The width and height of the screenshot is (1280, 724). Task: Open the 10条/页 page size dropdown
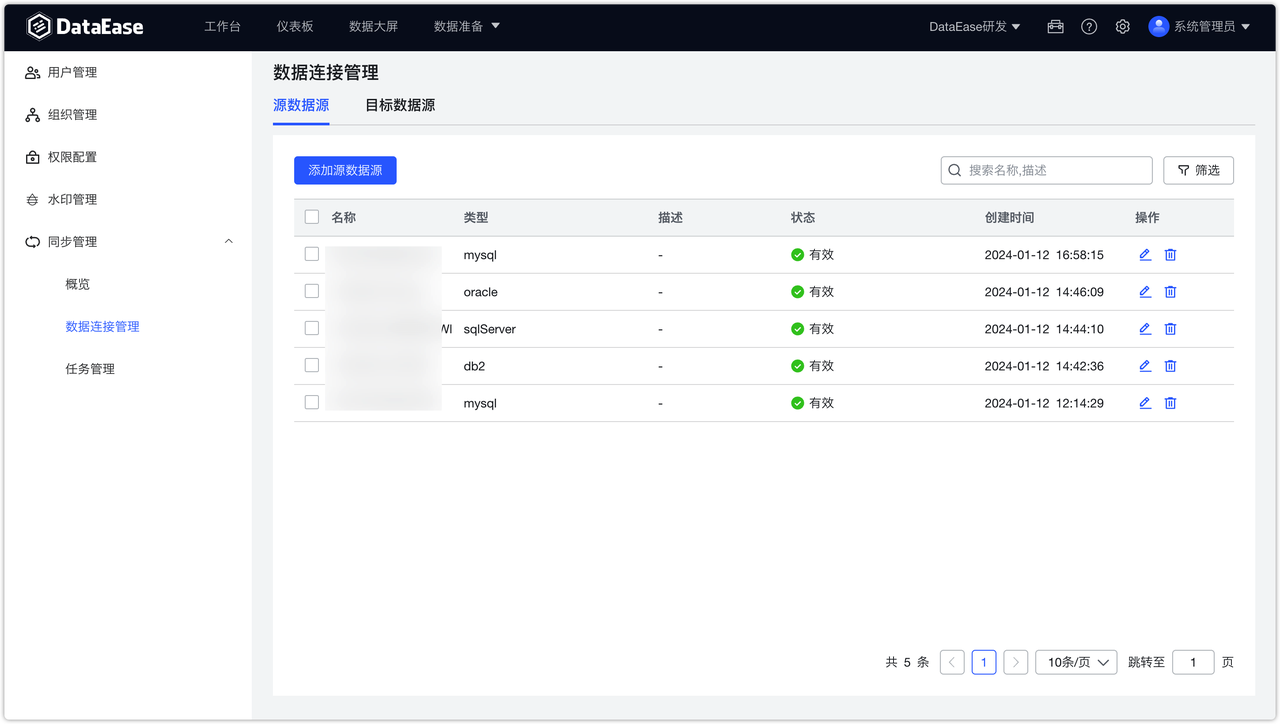(1076, 662)
